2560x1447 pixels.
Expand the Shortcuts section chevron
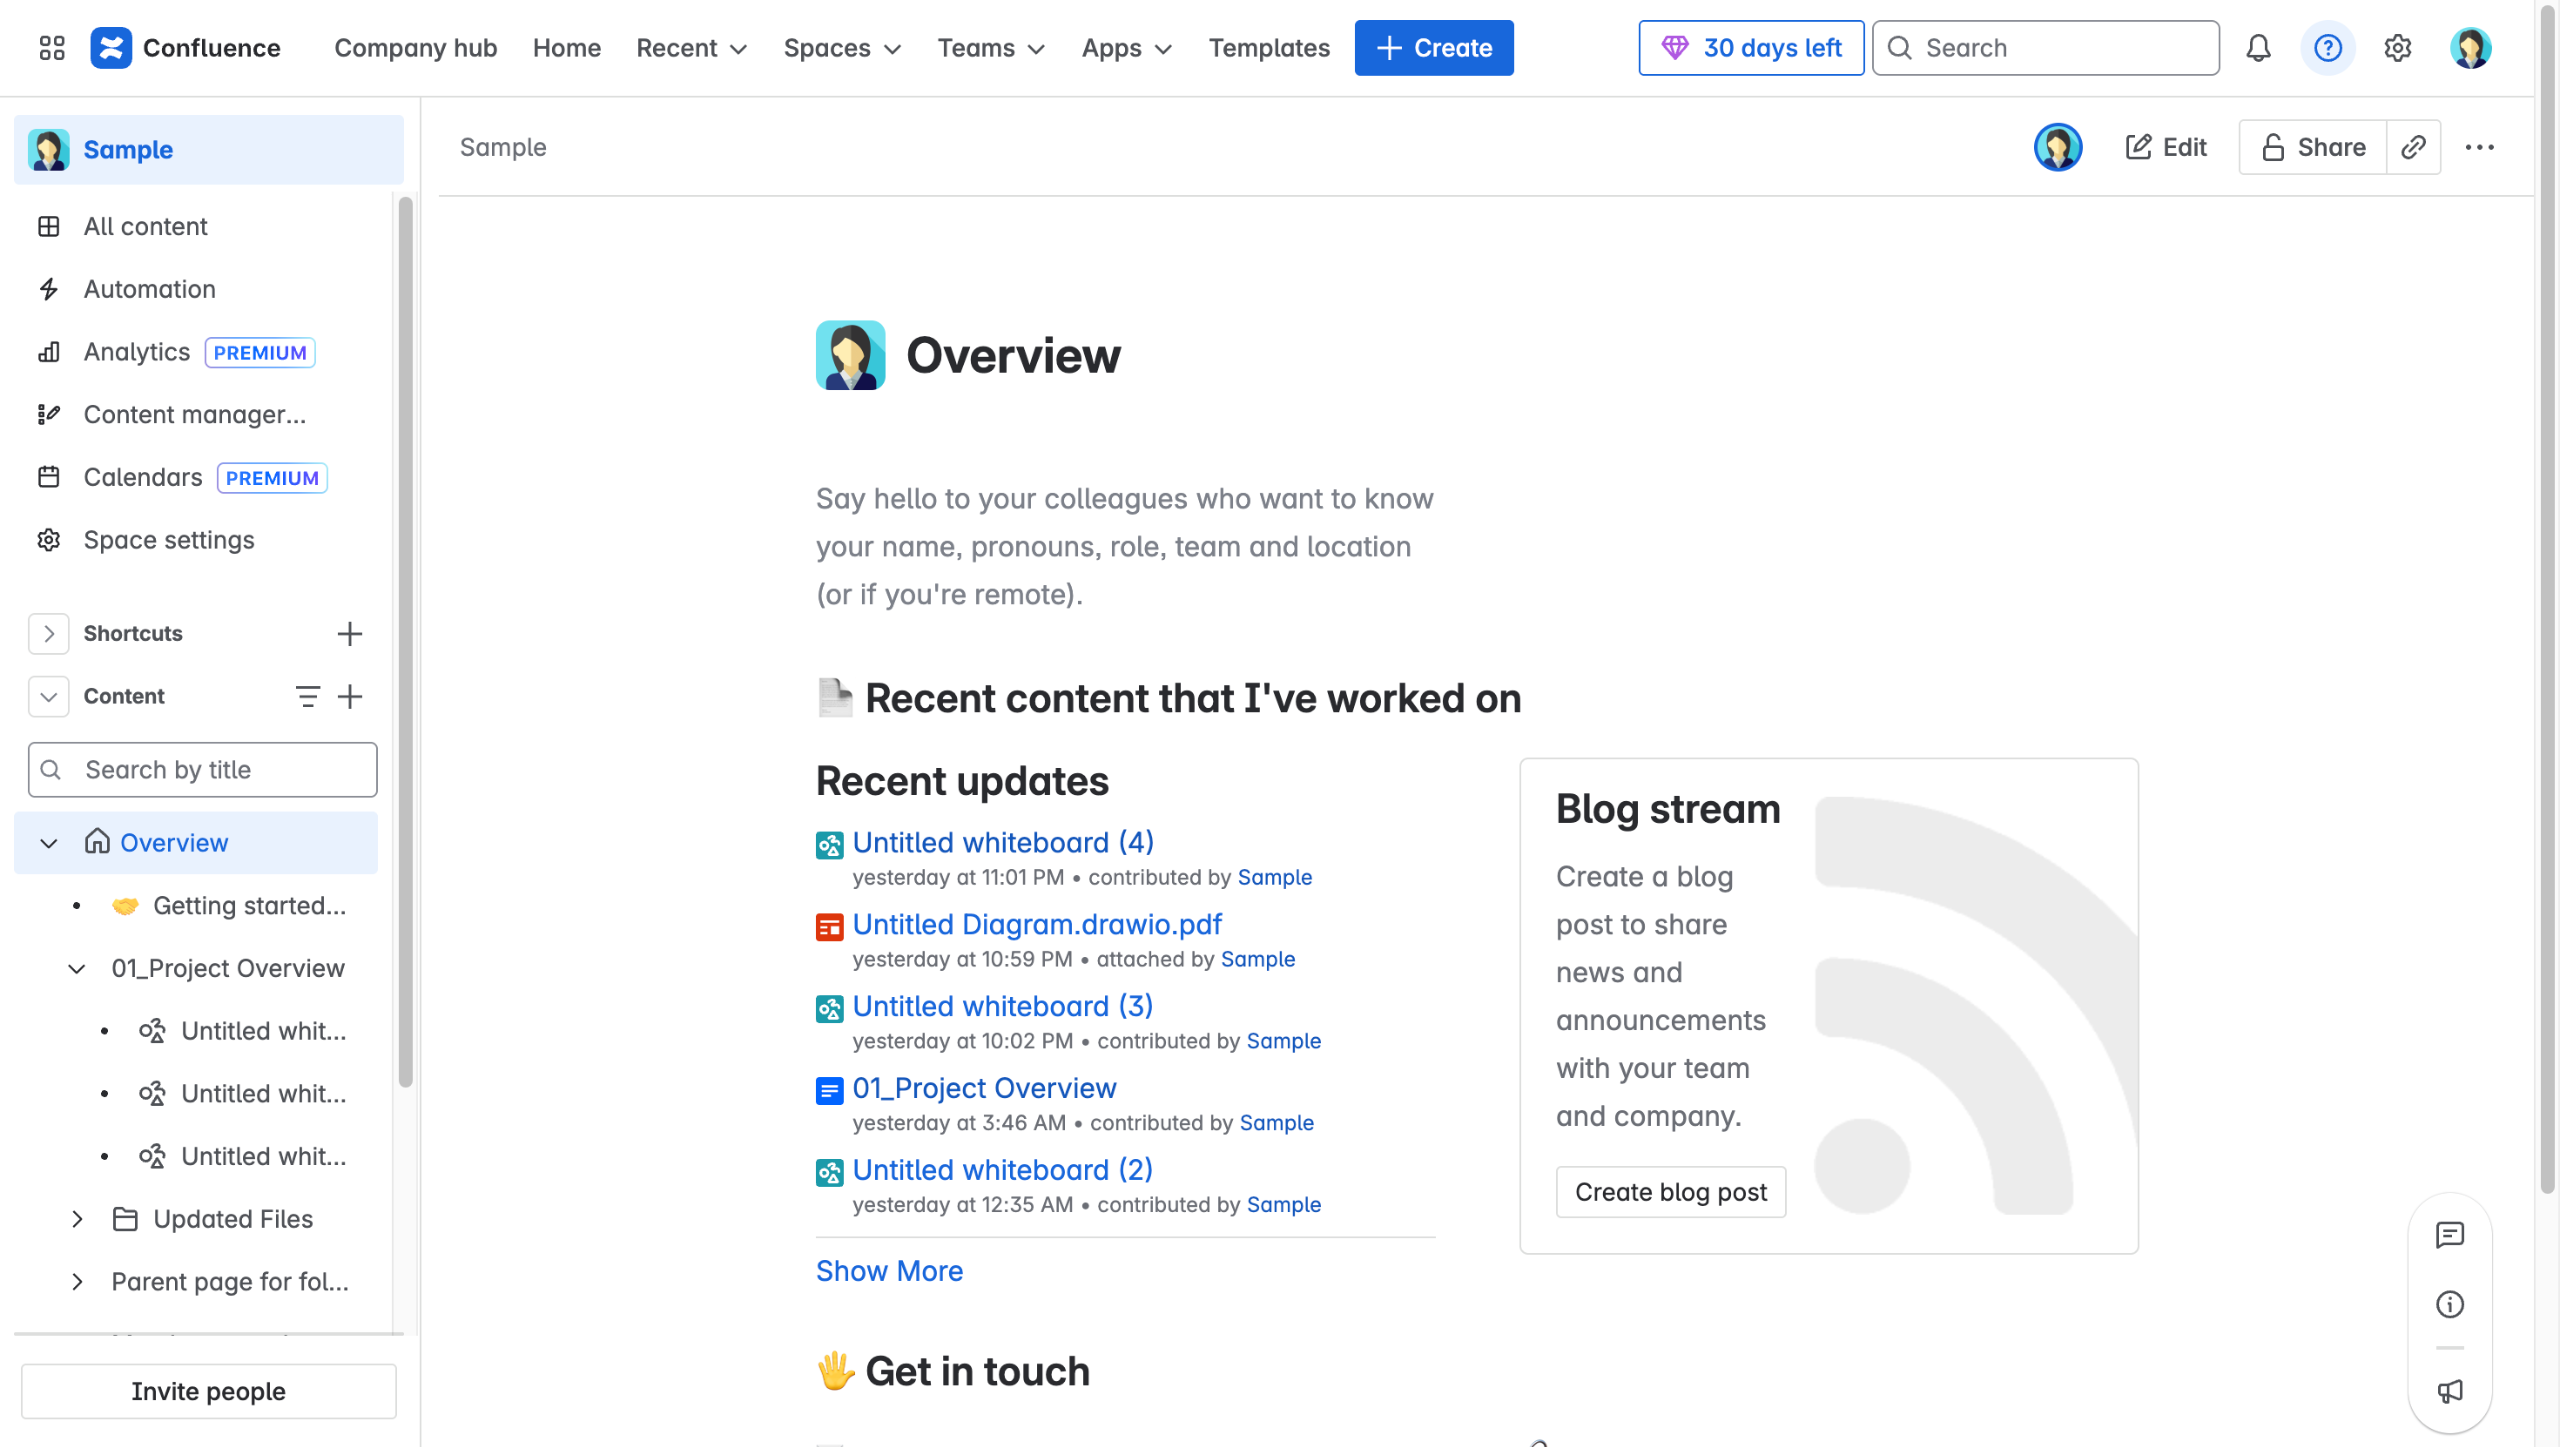point(49,633)
